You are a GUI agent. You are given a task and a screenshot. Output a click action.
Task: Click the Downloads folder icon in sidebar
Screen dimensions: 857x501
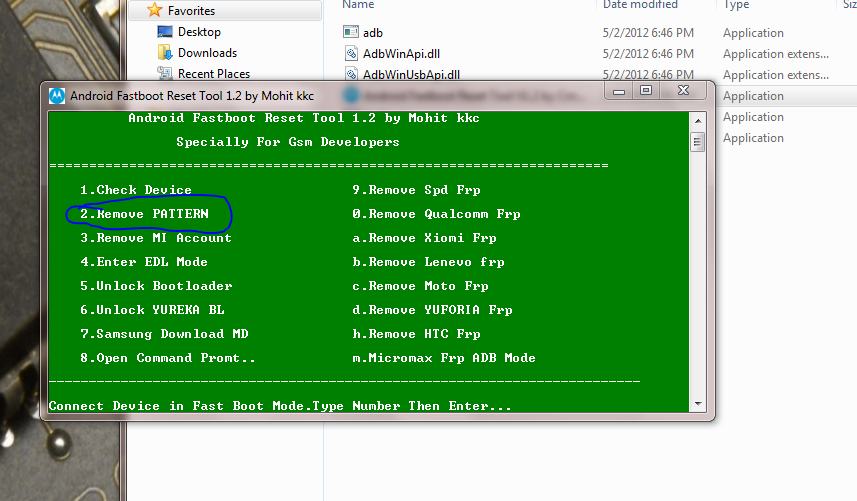165,52
